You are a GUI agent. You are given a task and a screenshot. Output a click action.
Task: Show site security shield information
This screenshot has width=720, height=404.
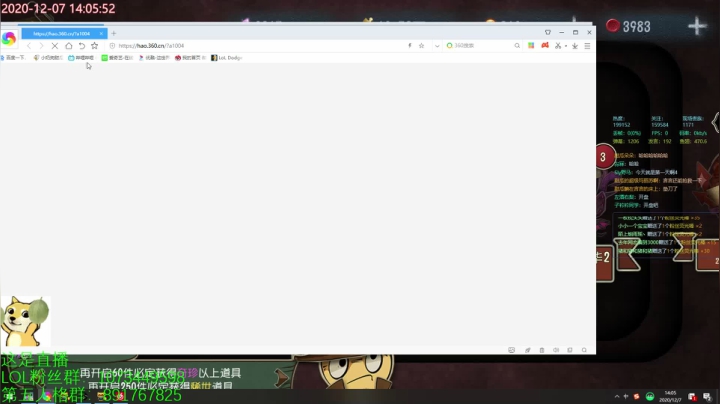pyautogui.click(x=112, y=46)
